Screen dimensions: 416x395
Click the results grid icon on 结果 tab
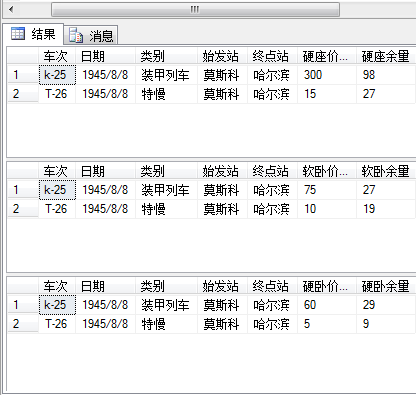[18, 34]
